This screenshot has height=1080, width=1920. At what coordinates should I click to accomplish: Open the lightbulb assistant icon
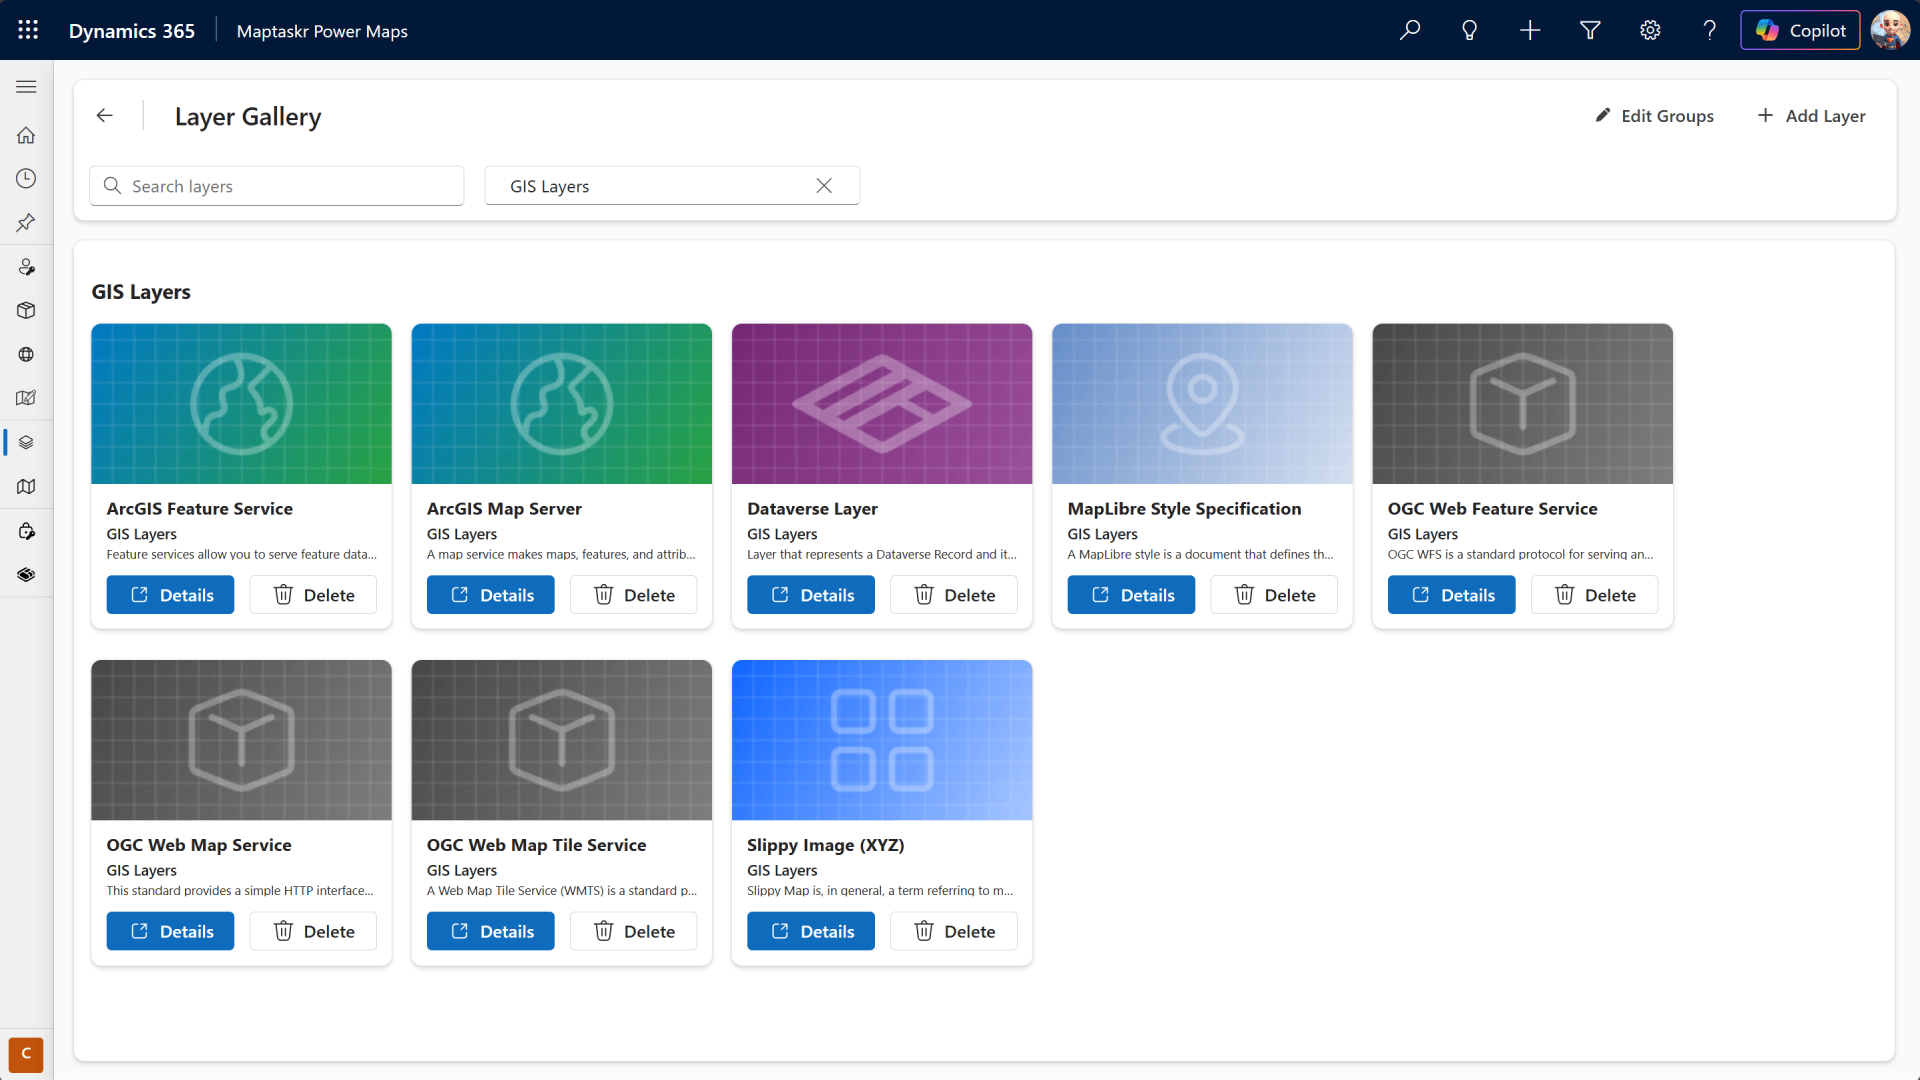[1469, 30]
